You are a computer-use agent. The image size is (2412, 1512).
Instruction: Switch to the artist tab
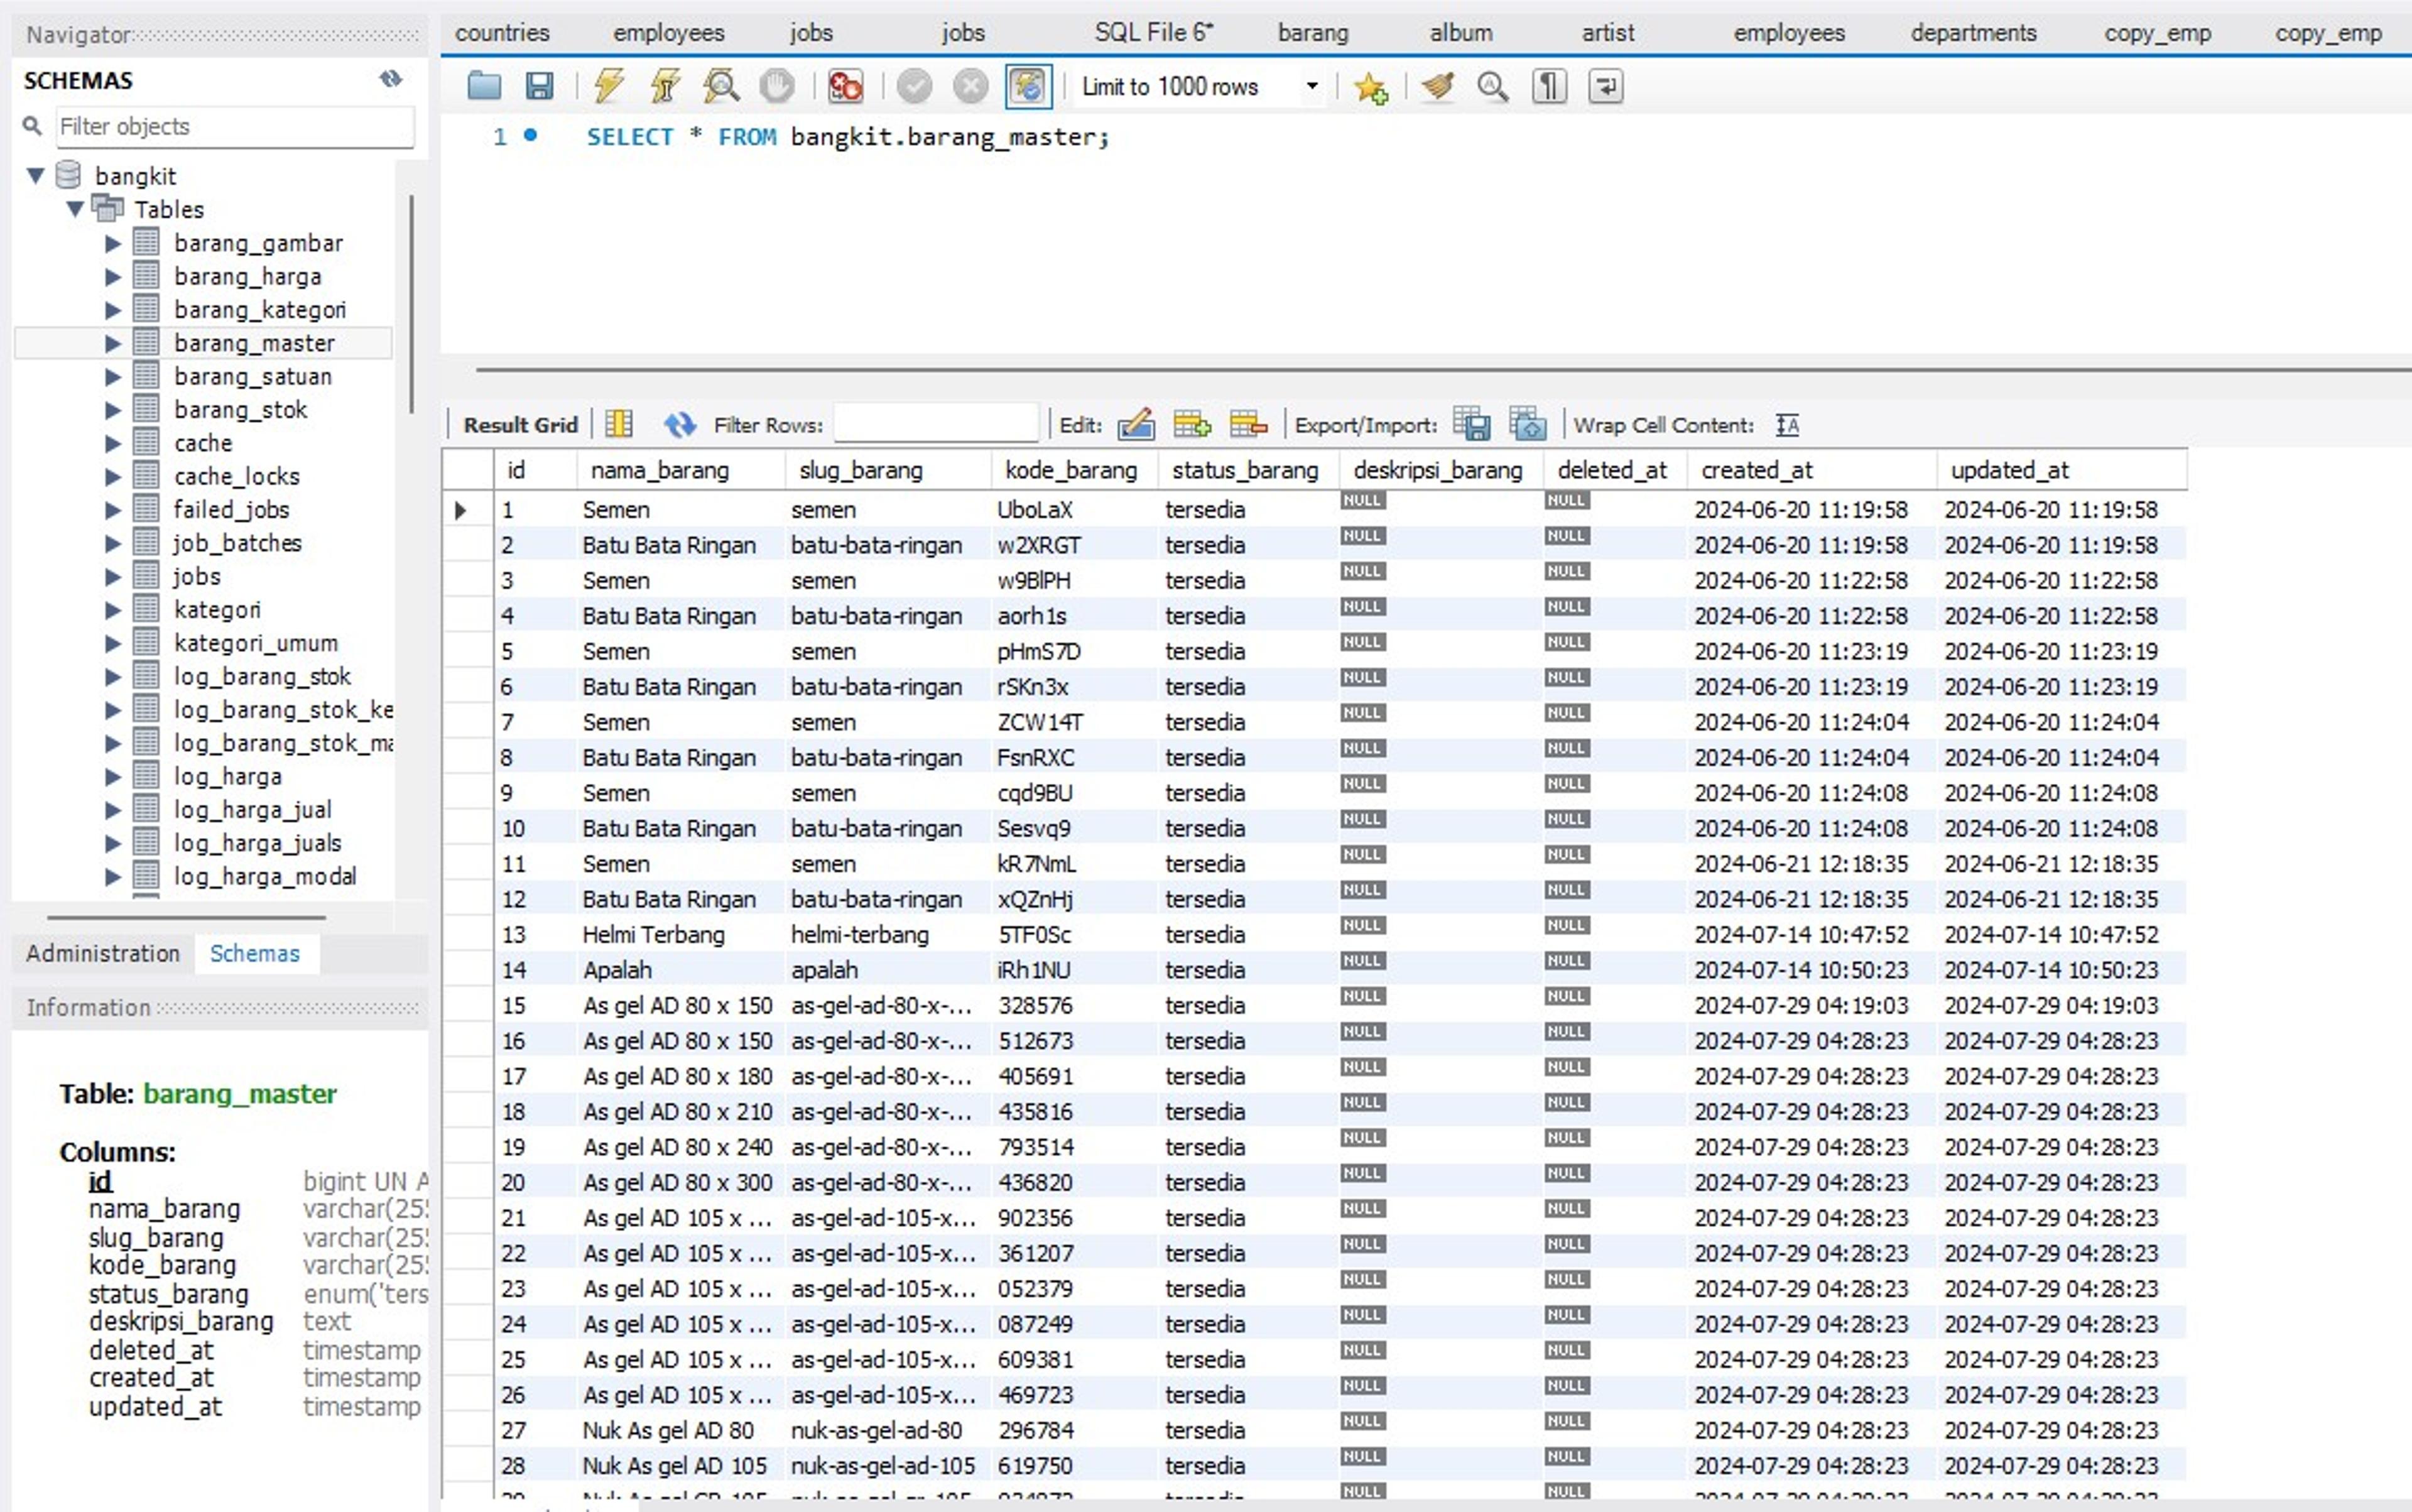pyautogui.click(x=1608, y=33)
